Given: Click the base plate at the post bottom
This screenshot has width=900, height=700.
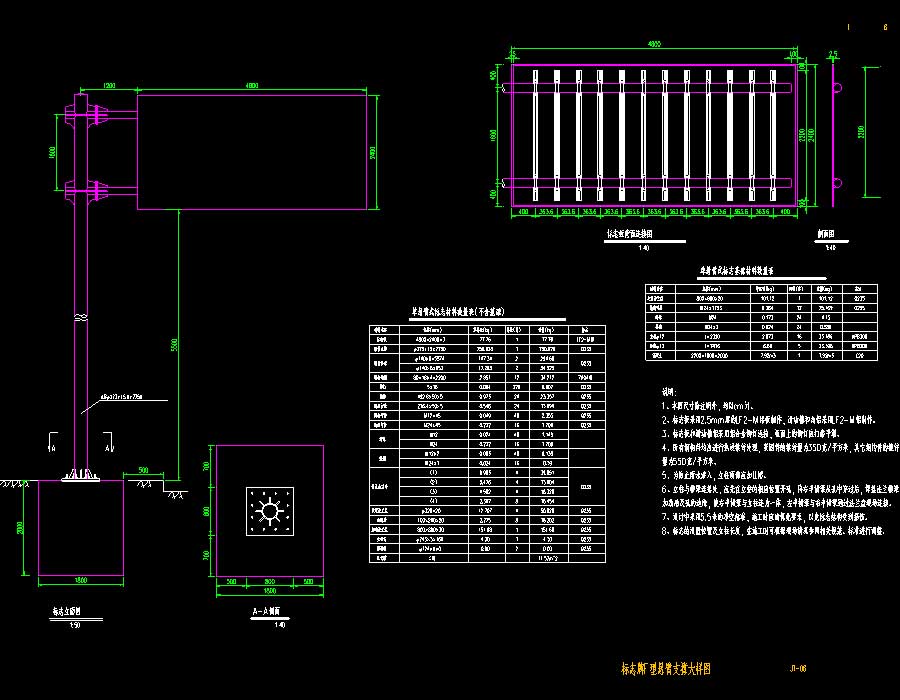Looking at the screenshot, I should pos(80,476).
